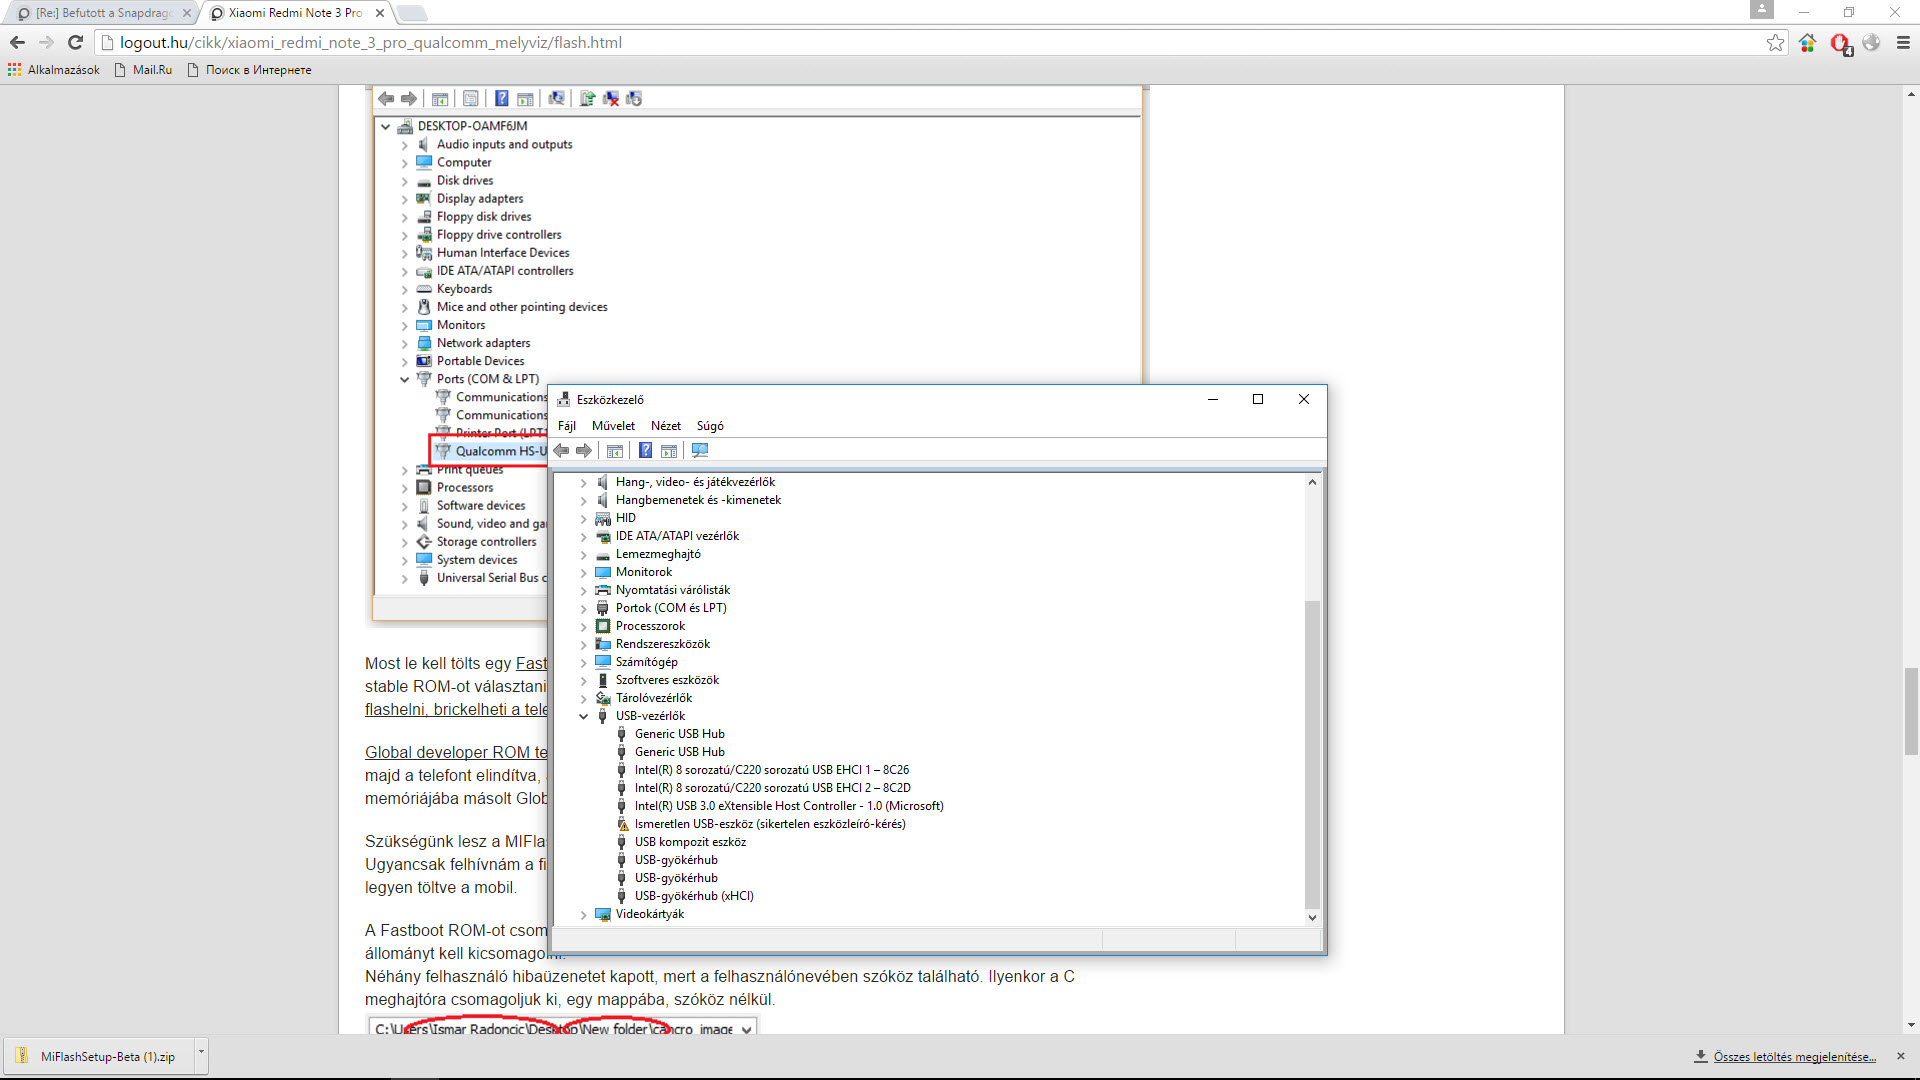This screenshot has height=1080, width=1920.
Task: Expand the Tárolóvezérlők category
Action: [584, 699]
